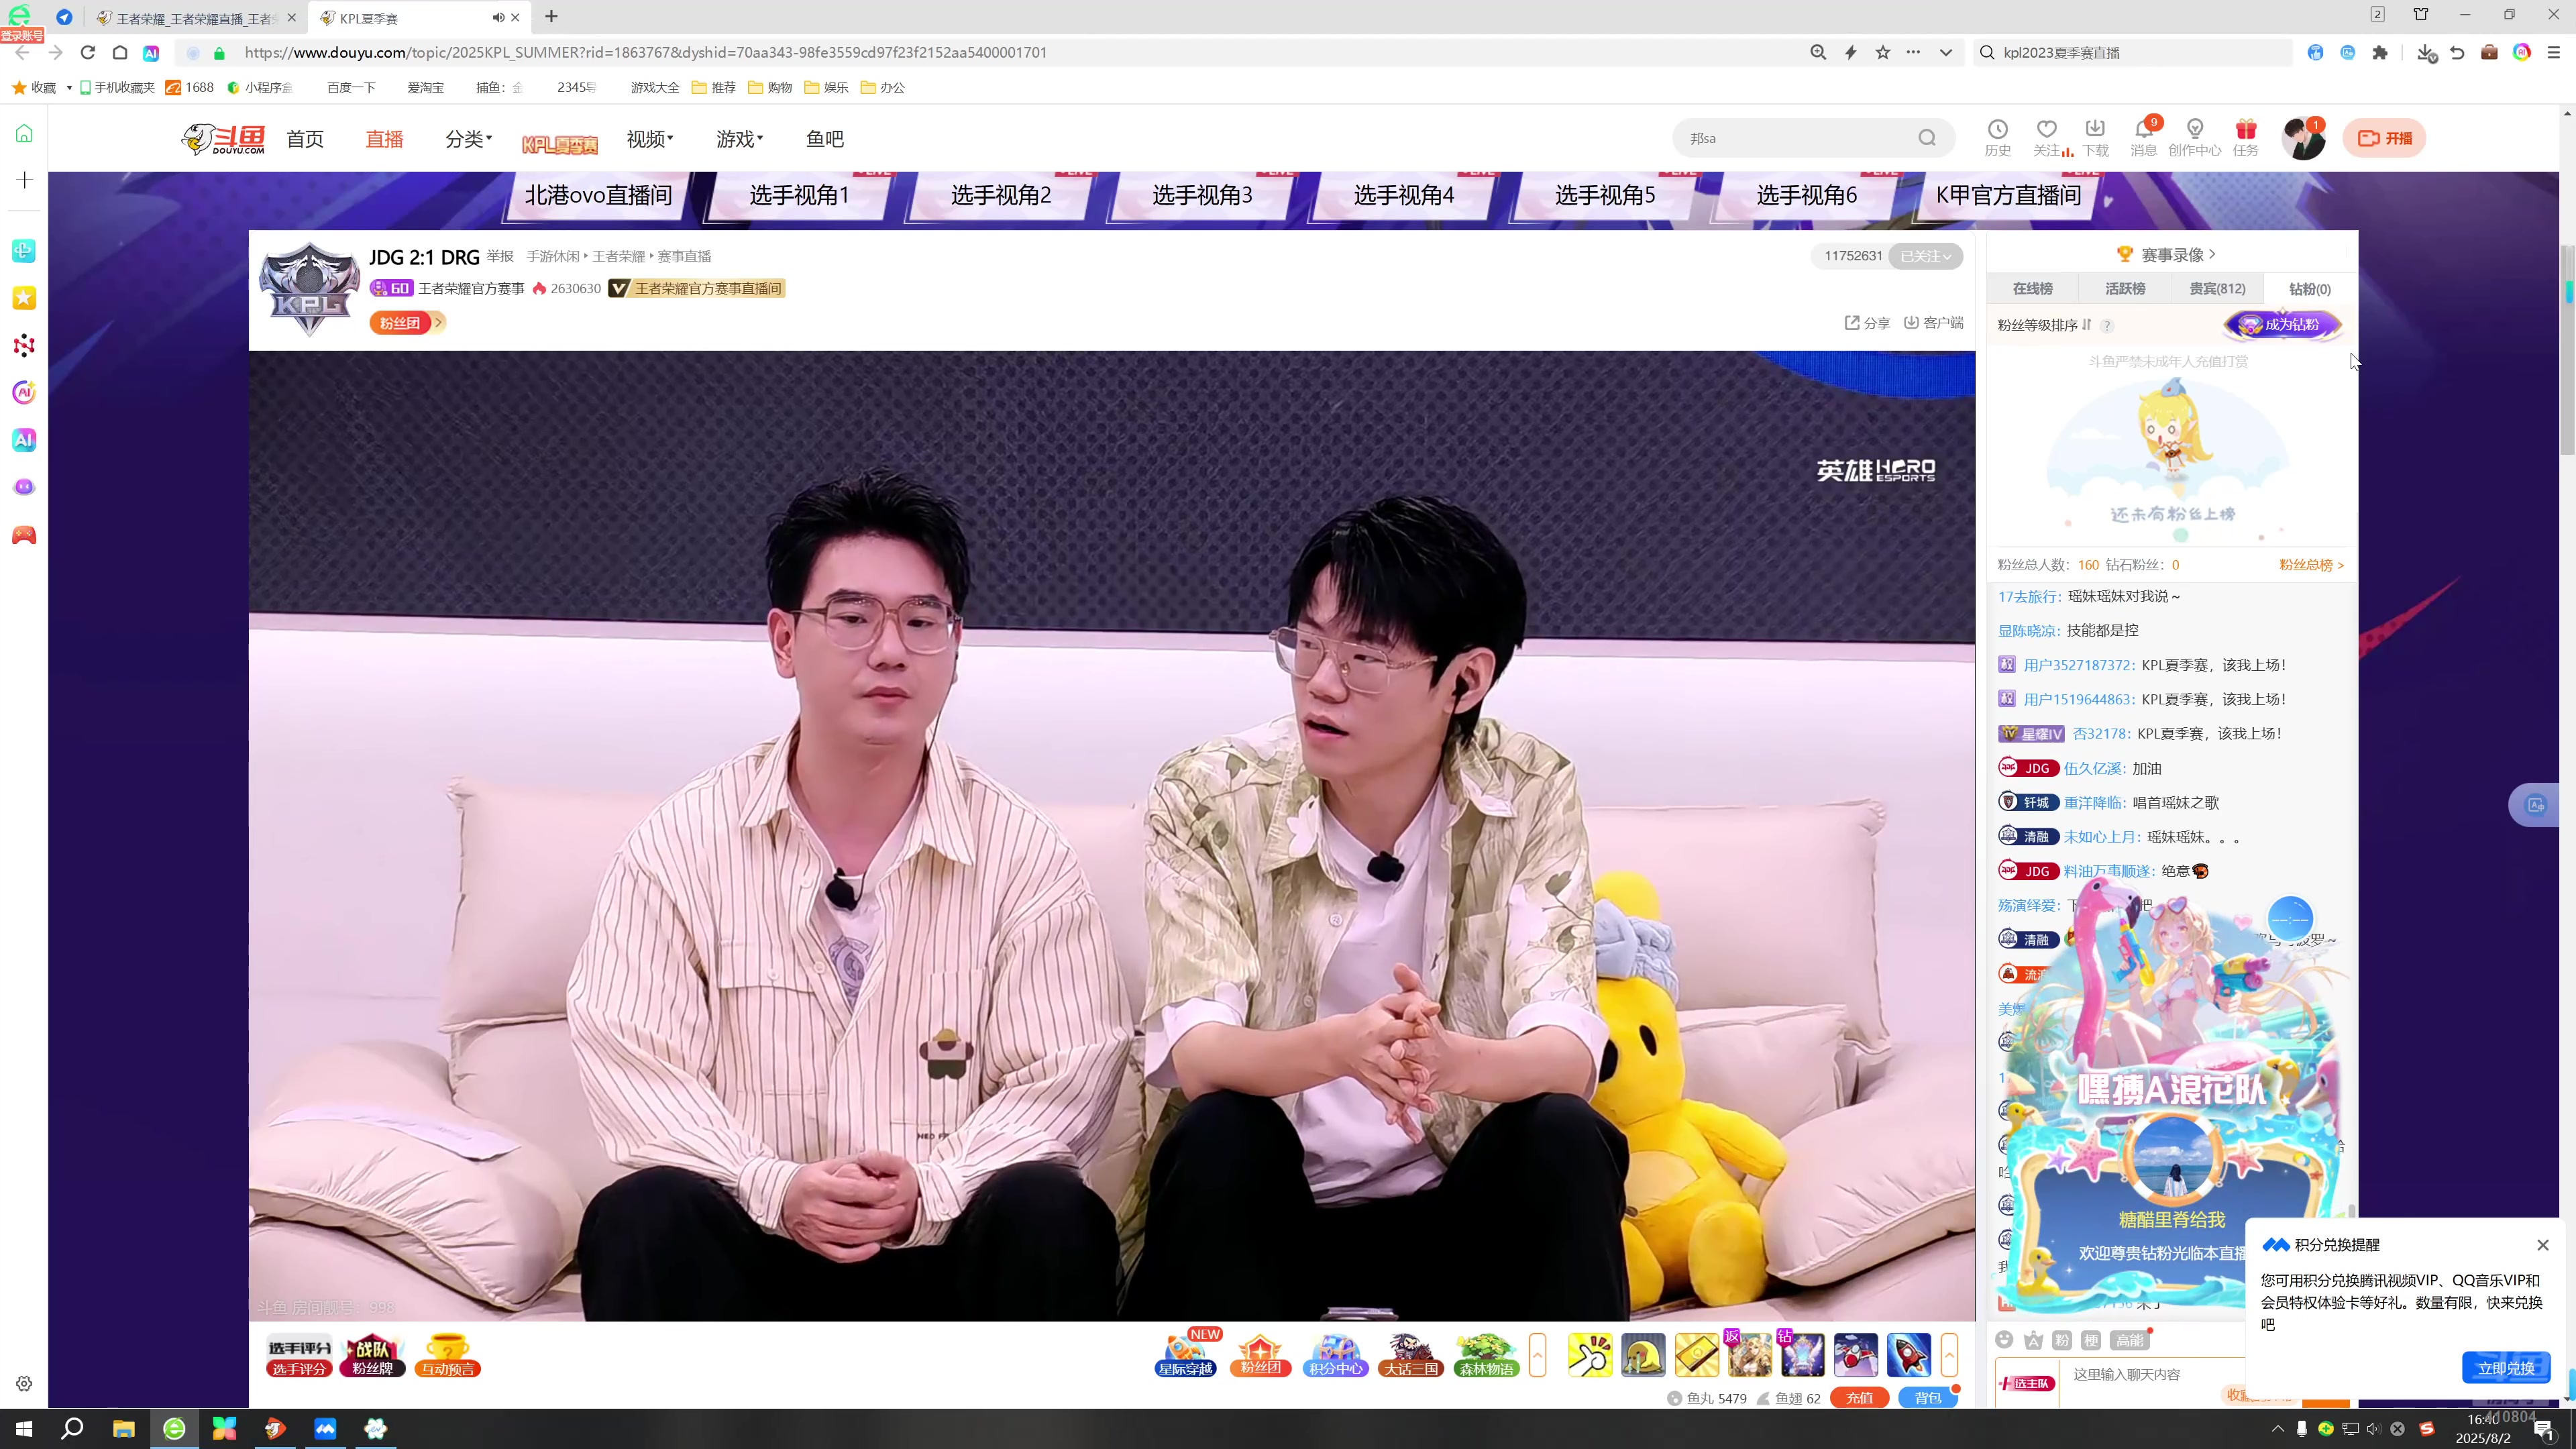Open the 粉丝团 icon below the video

[x=1260, y=1355]
